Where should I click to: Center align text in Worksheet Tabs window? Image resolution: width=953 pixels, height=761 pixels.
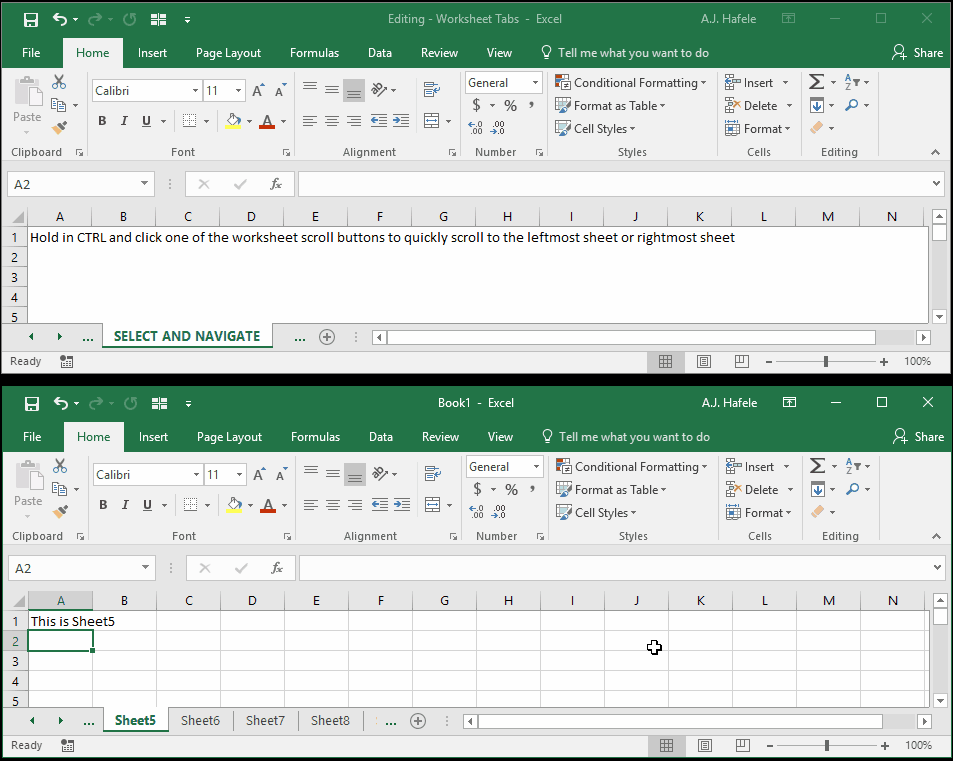331,120
